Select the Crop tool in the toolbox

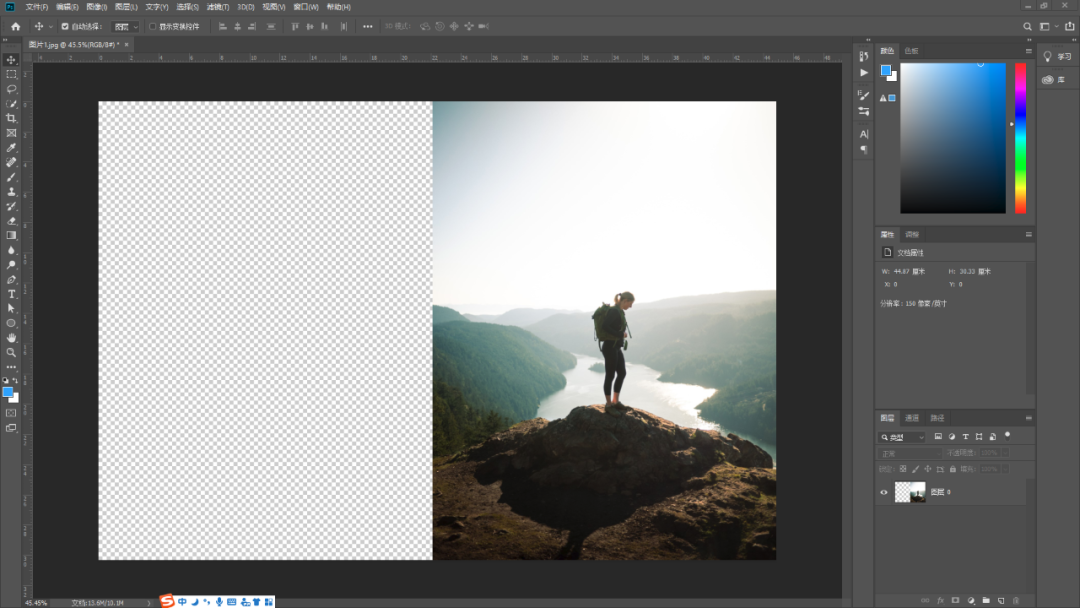11,118
